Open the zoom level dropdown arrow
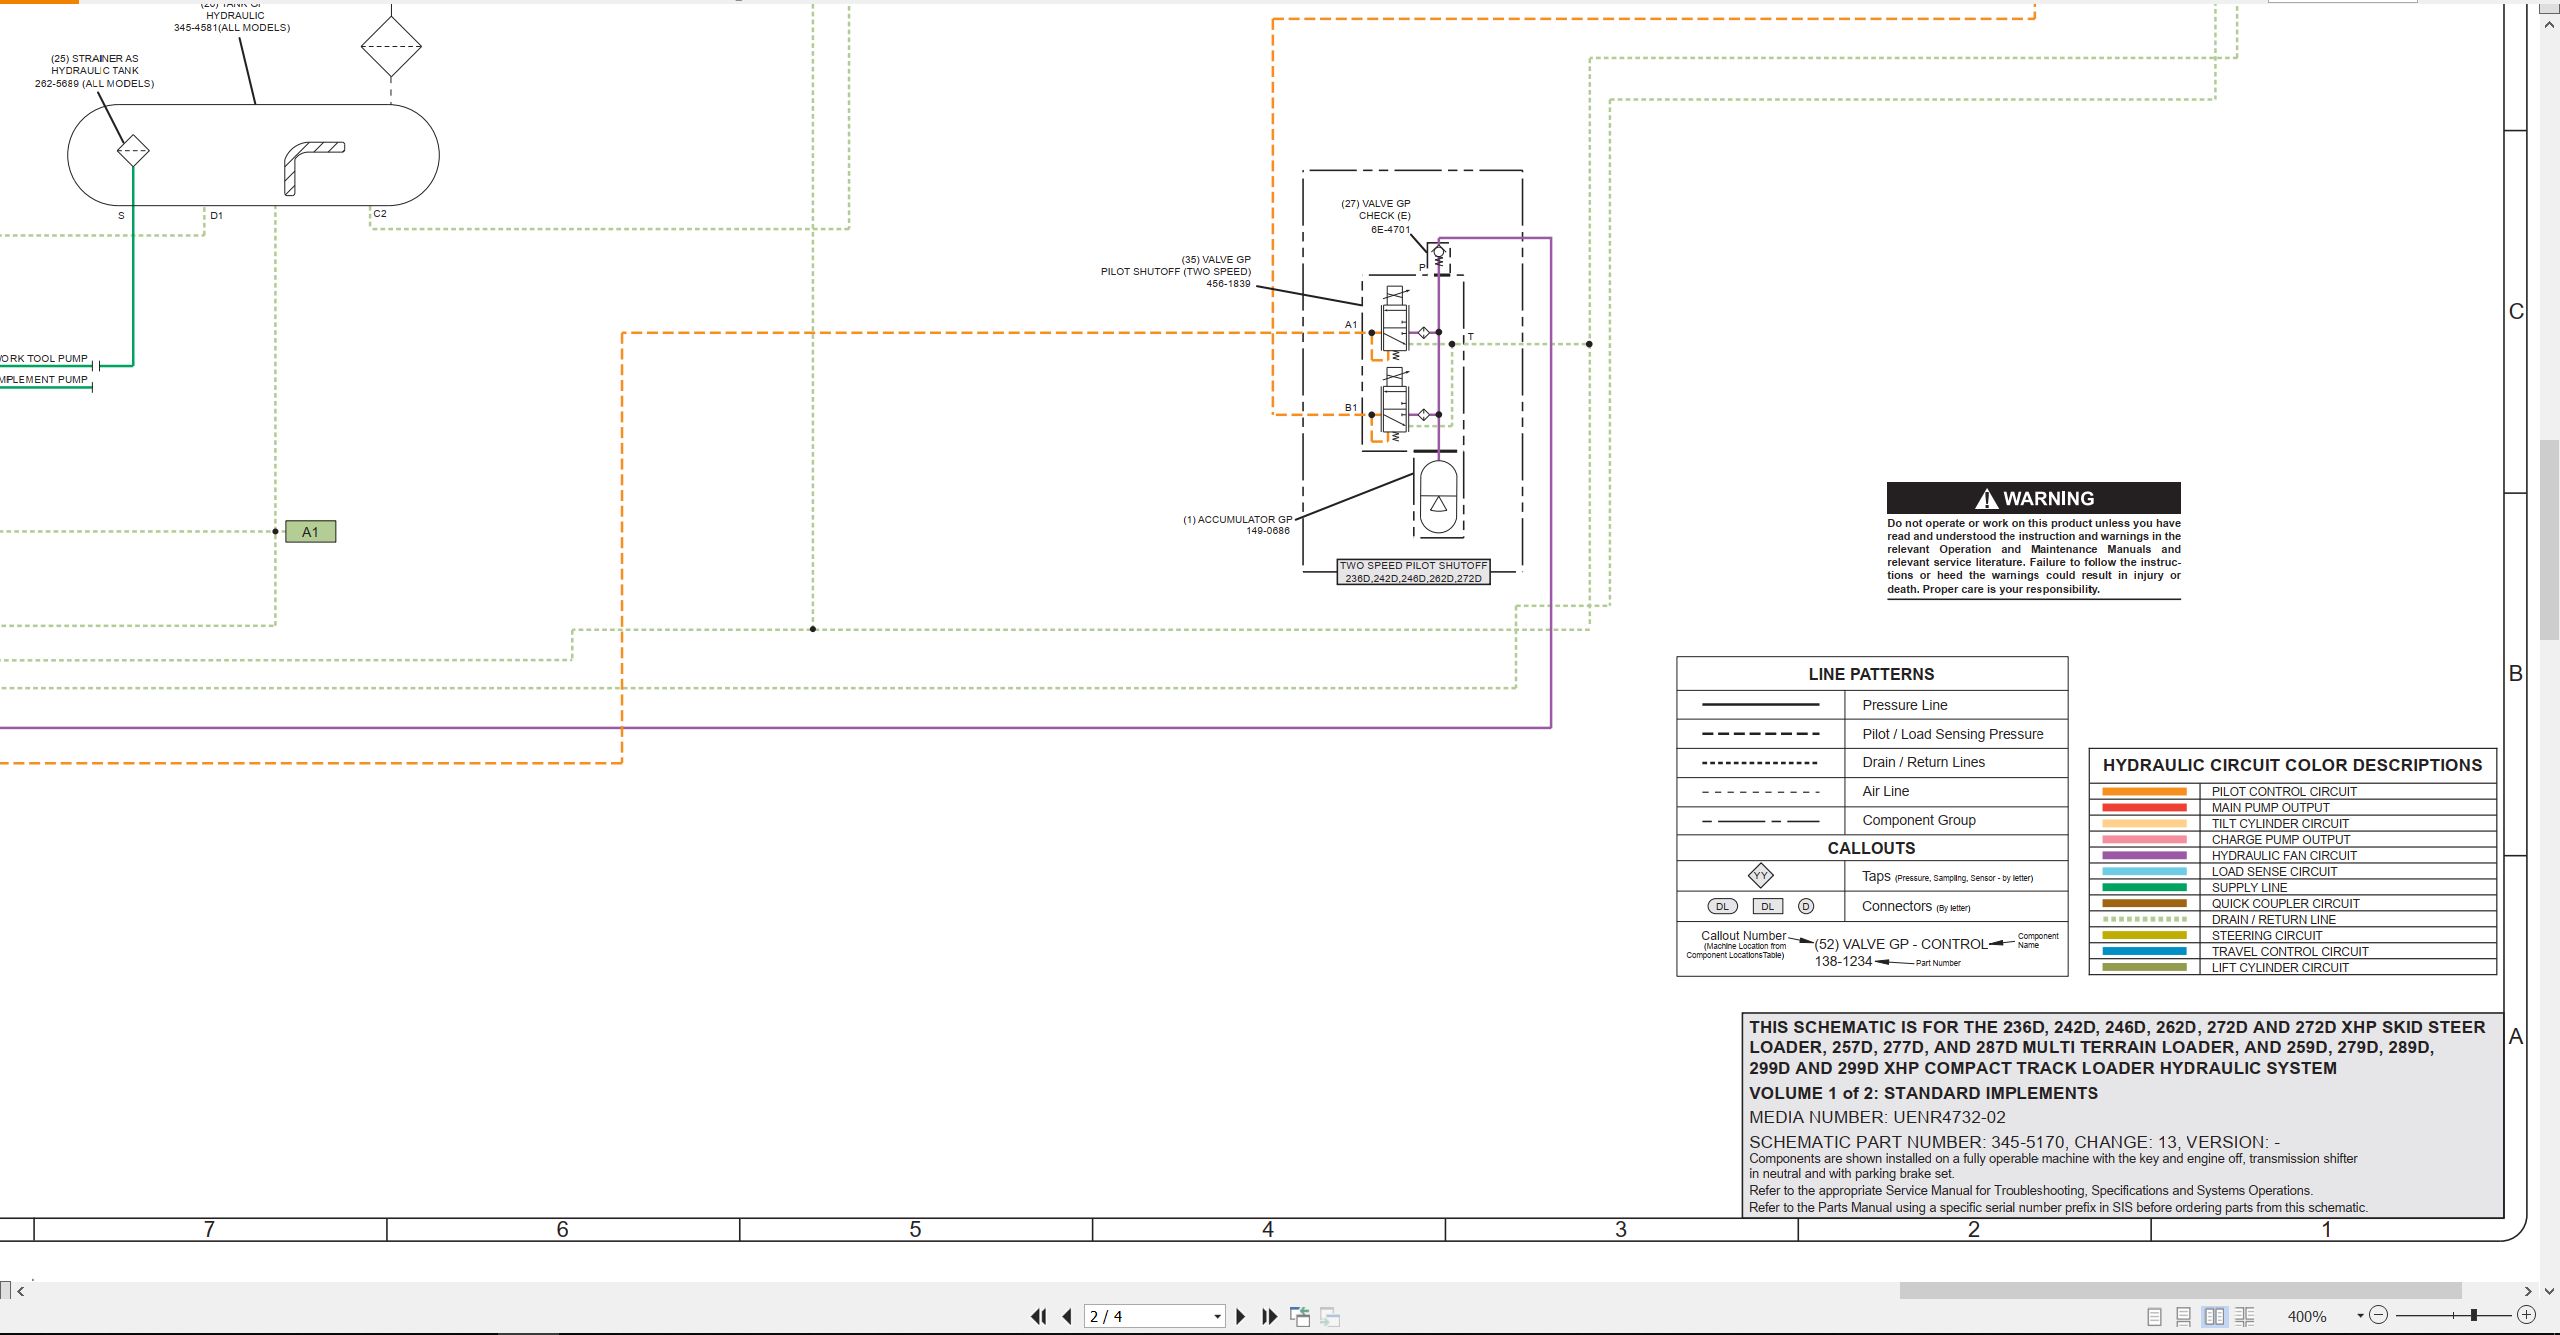Screen dimensions: 2560x1335 coord(2360,1316)
